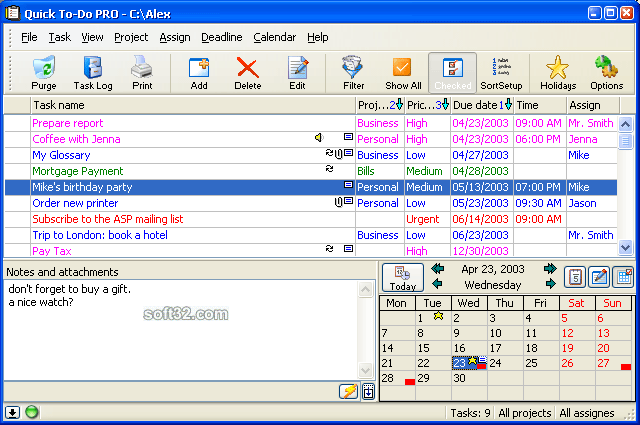Click the Urgent priority cell
Viewport: 640px width, 425px height.
(427, 219)
